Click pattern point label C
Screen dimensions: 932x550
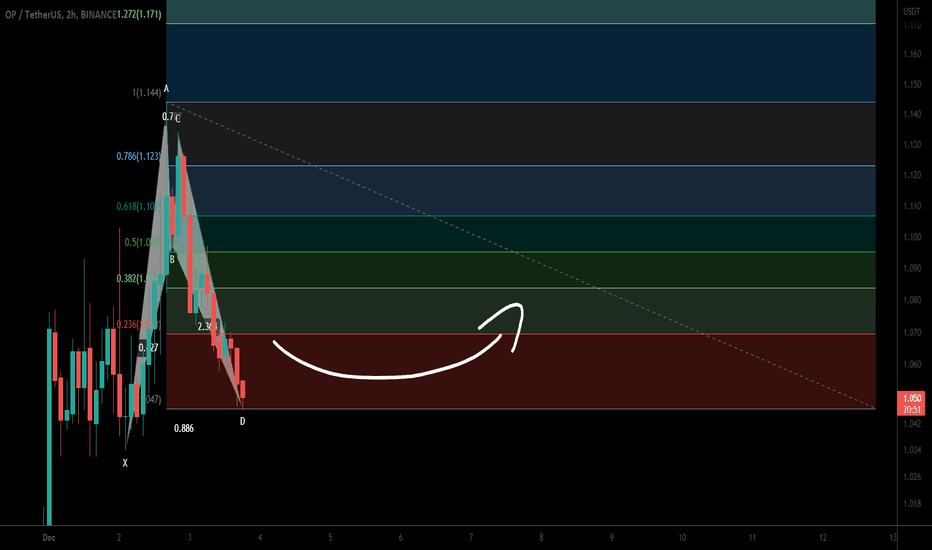[x=178, y=119]
